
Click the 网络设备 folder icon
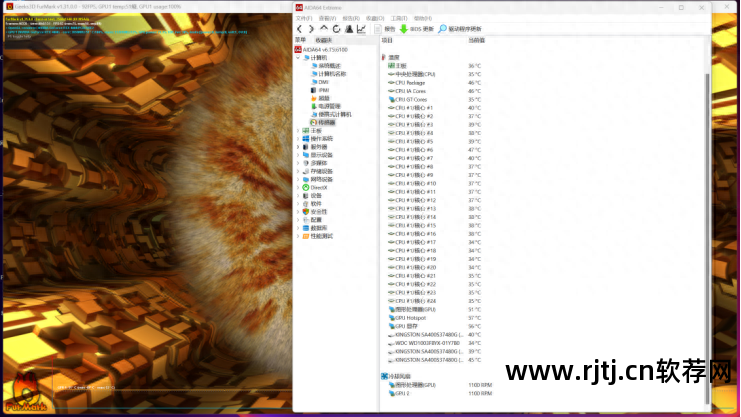[306, 179]
